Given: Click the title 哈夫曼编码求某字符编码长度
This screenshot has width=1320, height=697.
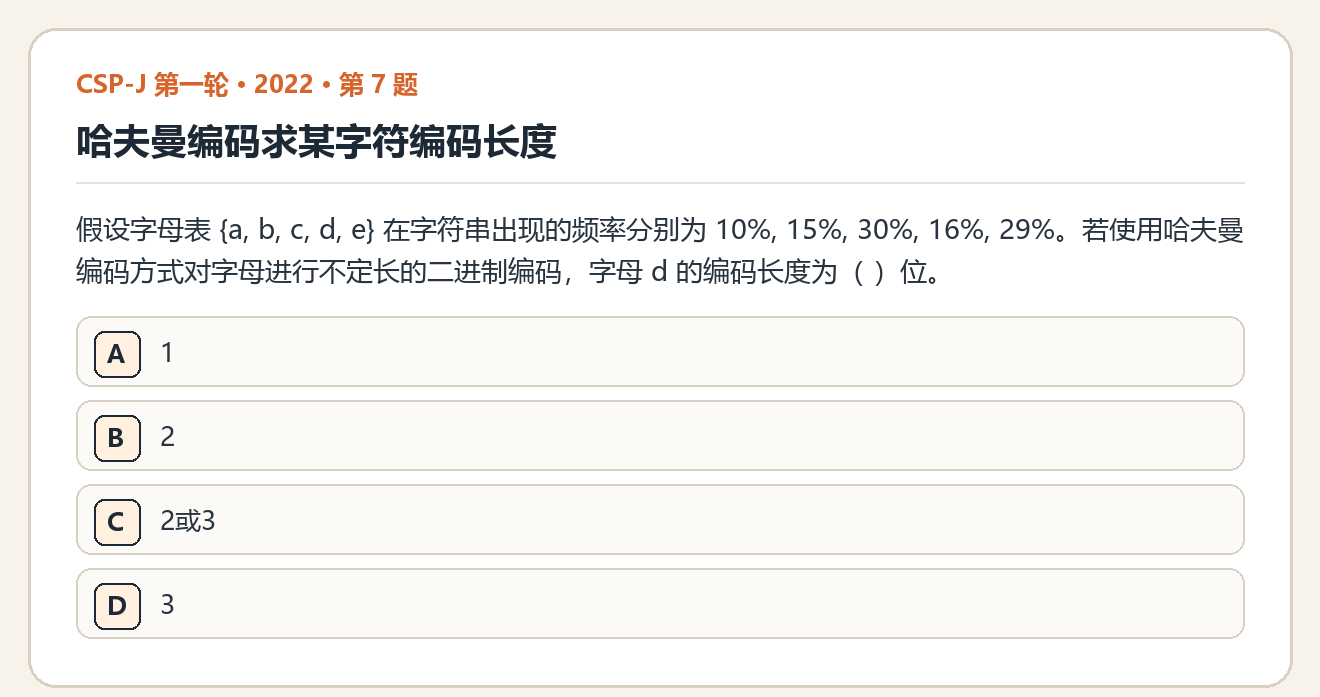Looking at the screenshot, I should pyautogui.click(x=316, y=143).
